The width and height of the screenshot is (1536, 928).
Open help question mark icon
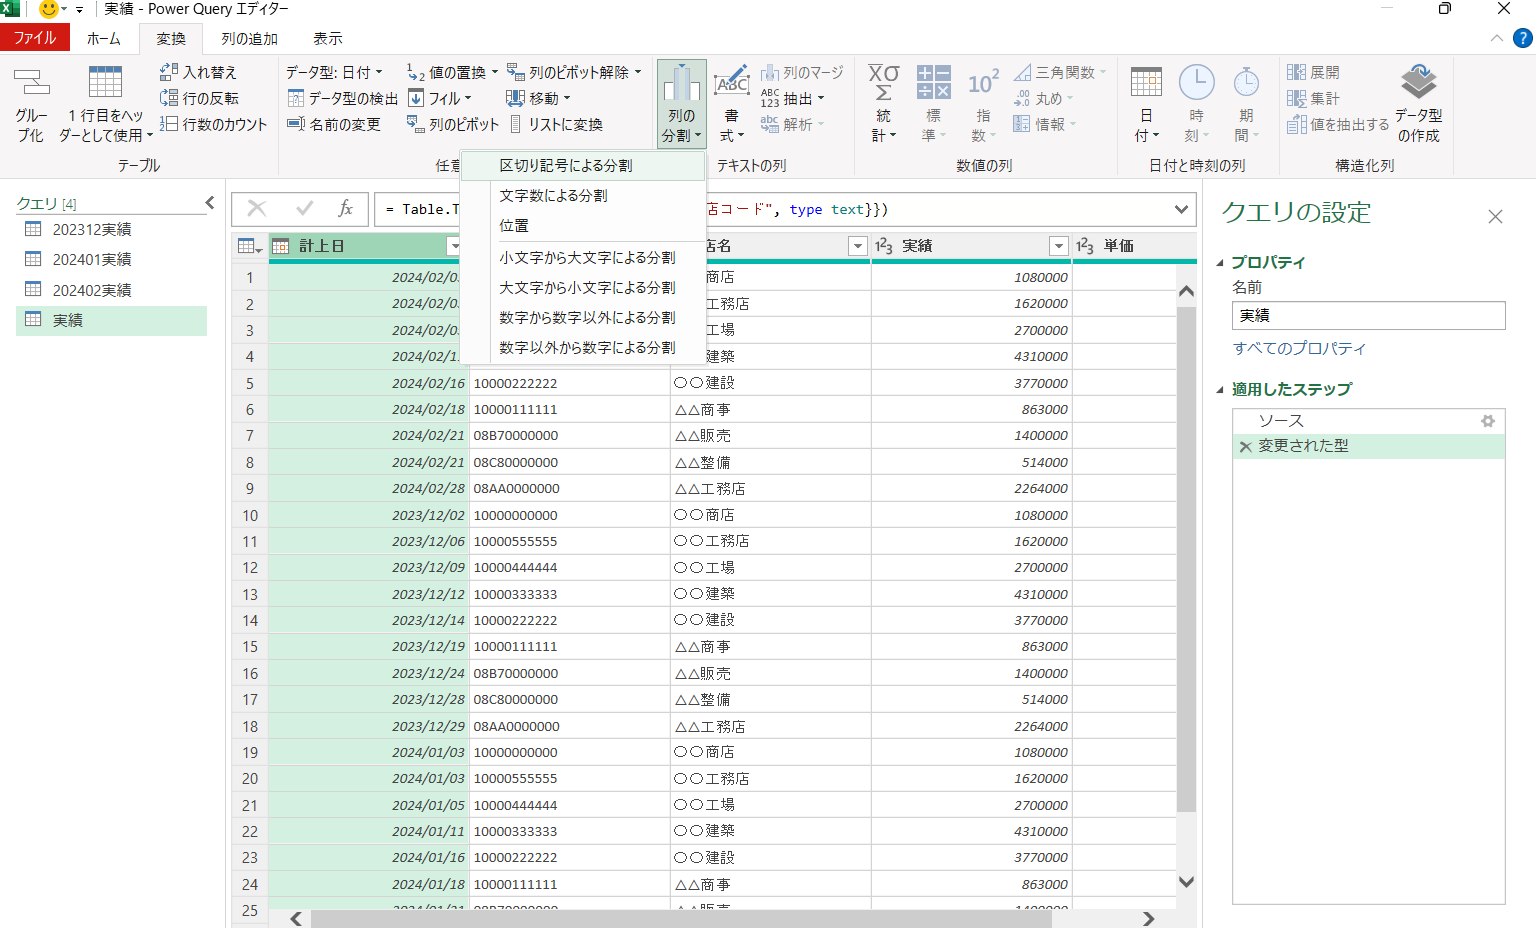1522,38
